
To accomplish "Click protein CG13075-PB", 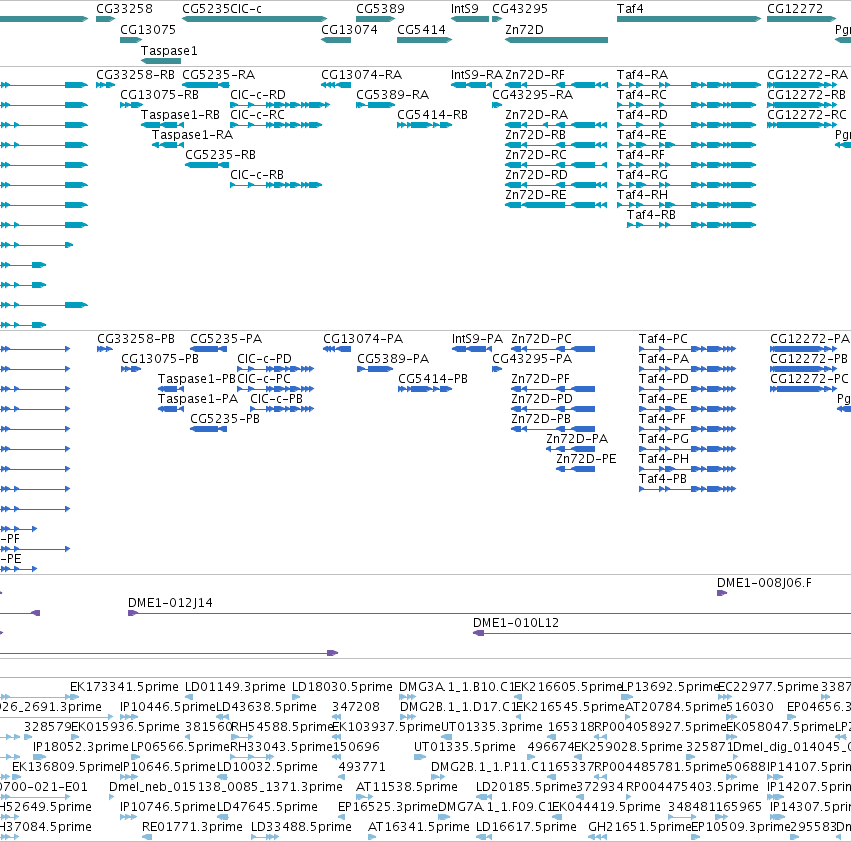I will tap(160, 359).
